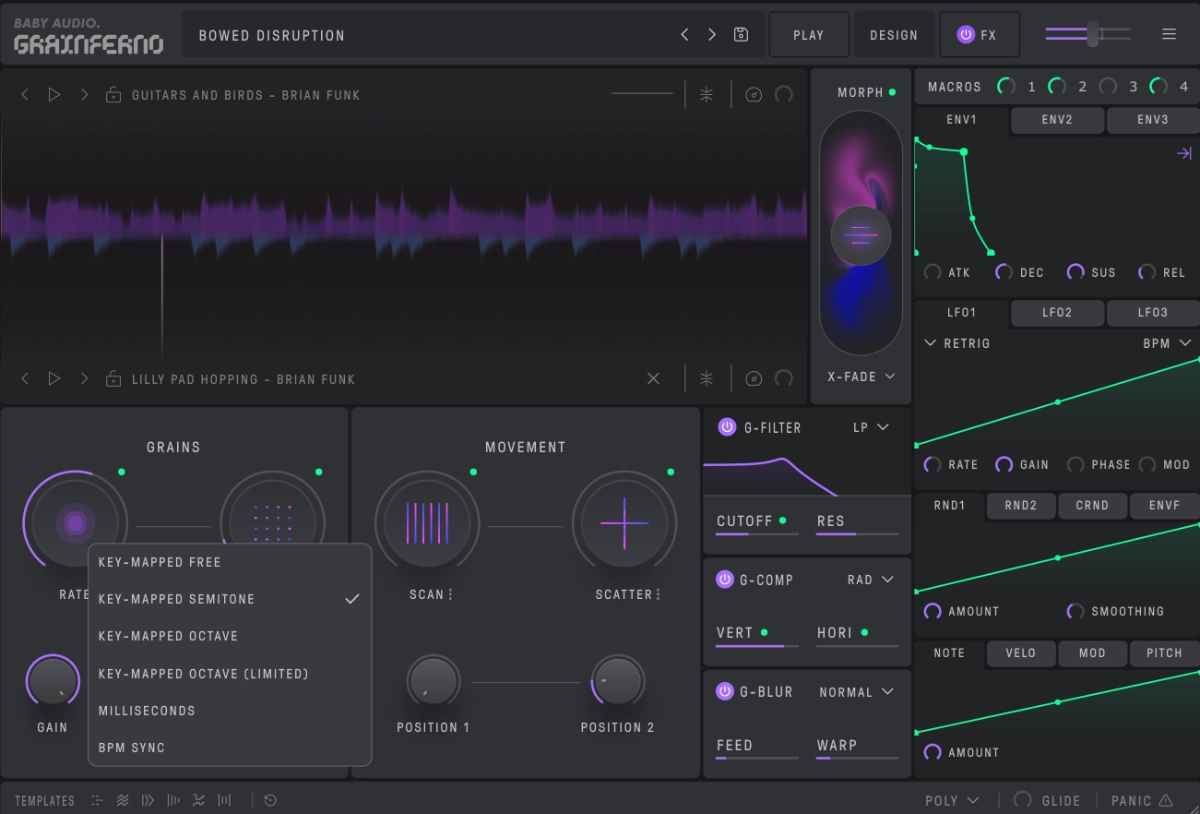Open the Scatter options dots menu

[660, 594]
